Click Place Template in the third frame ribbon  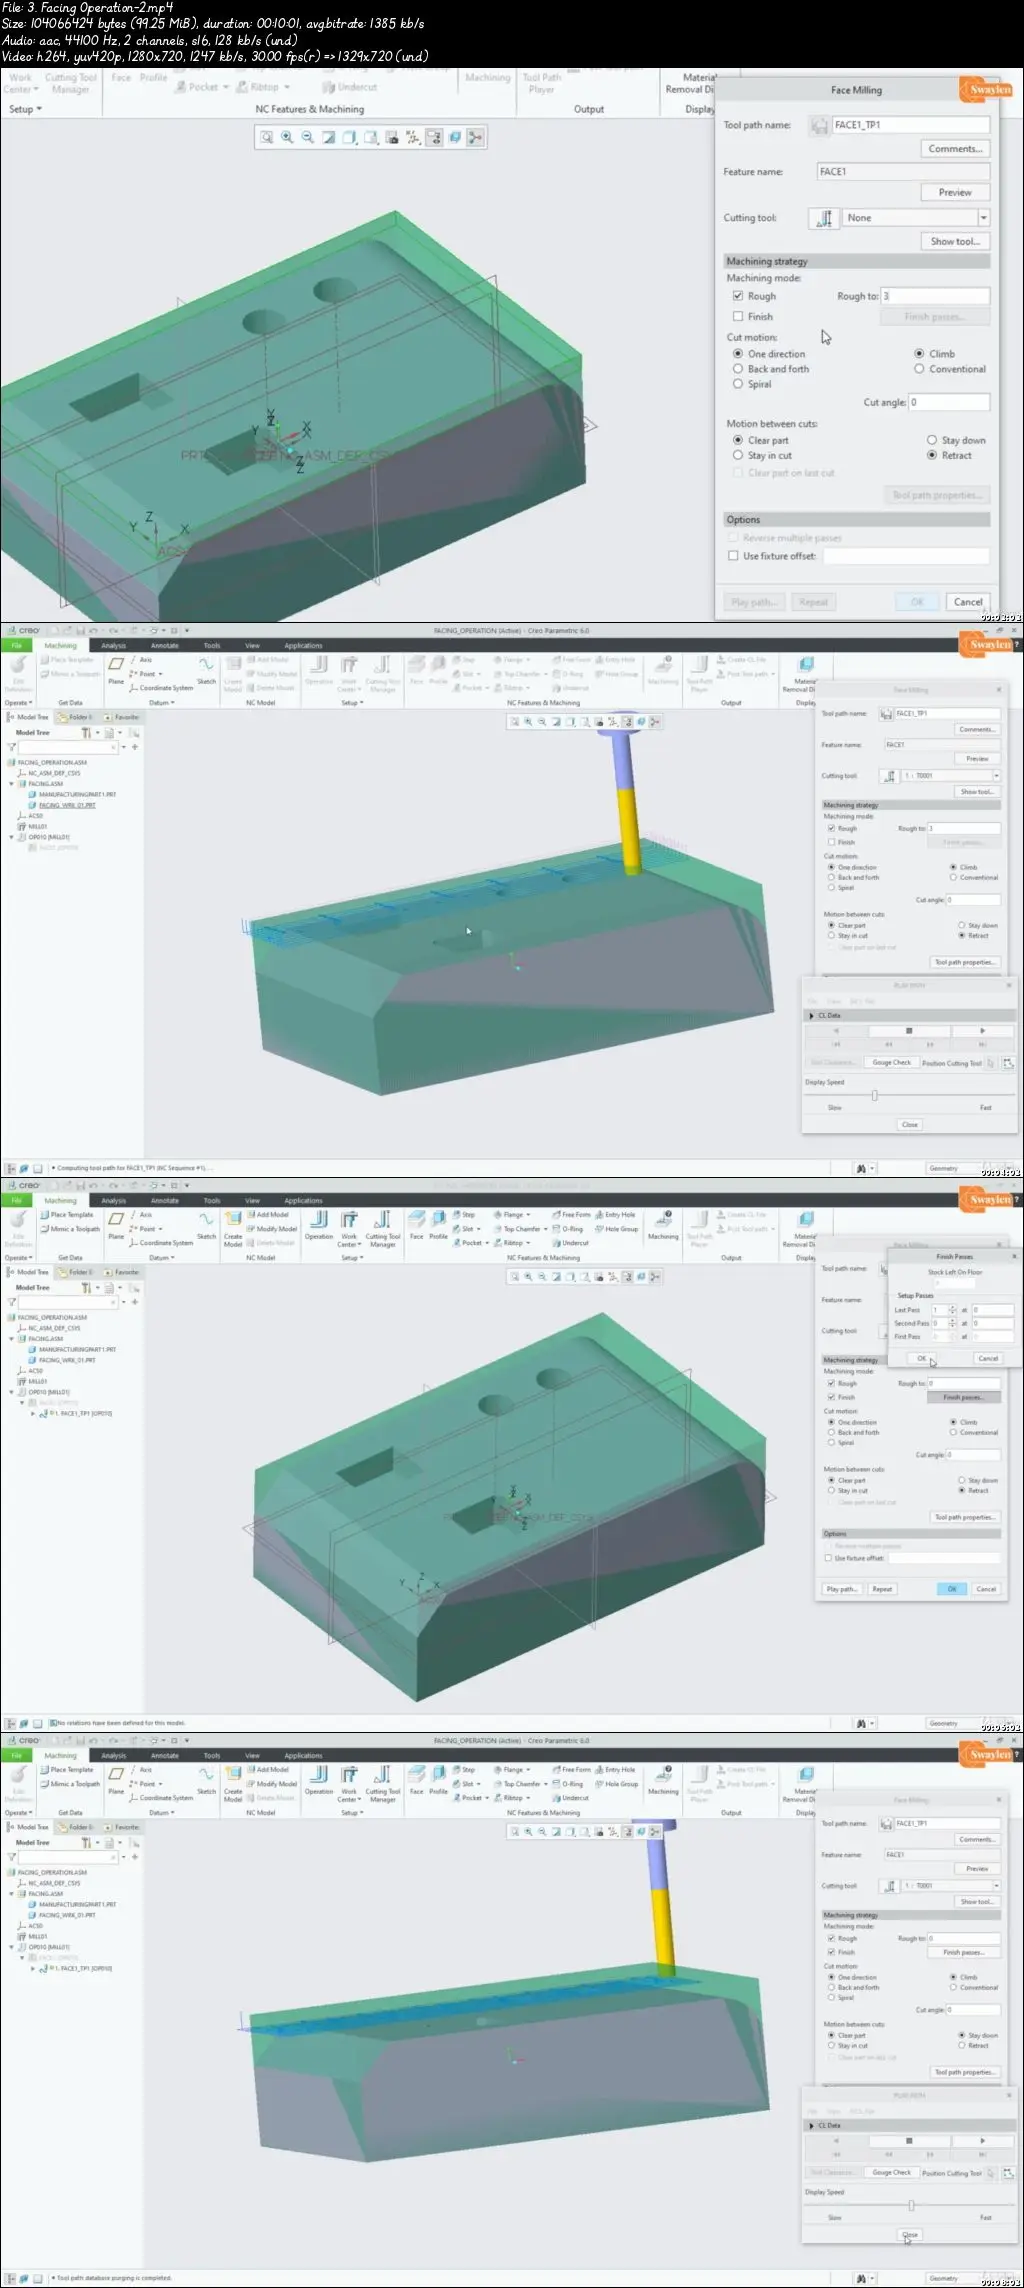[66, 1215]
